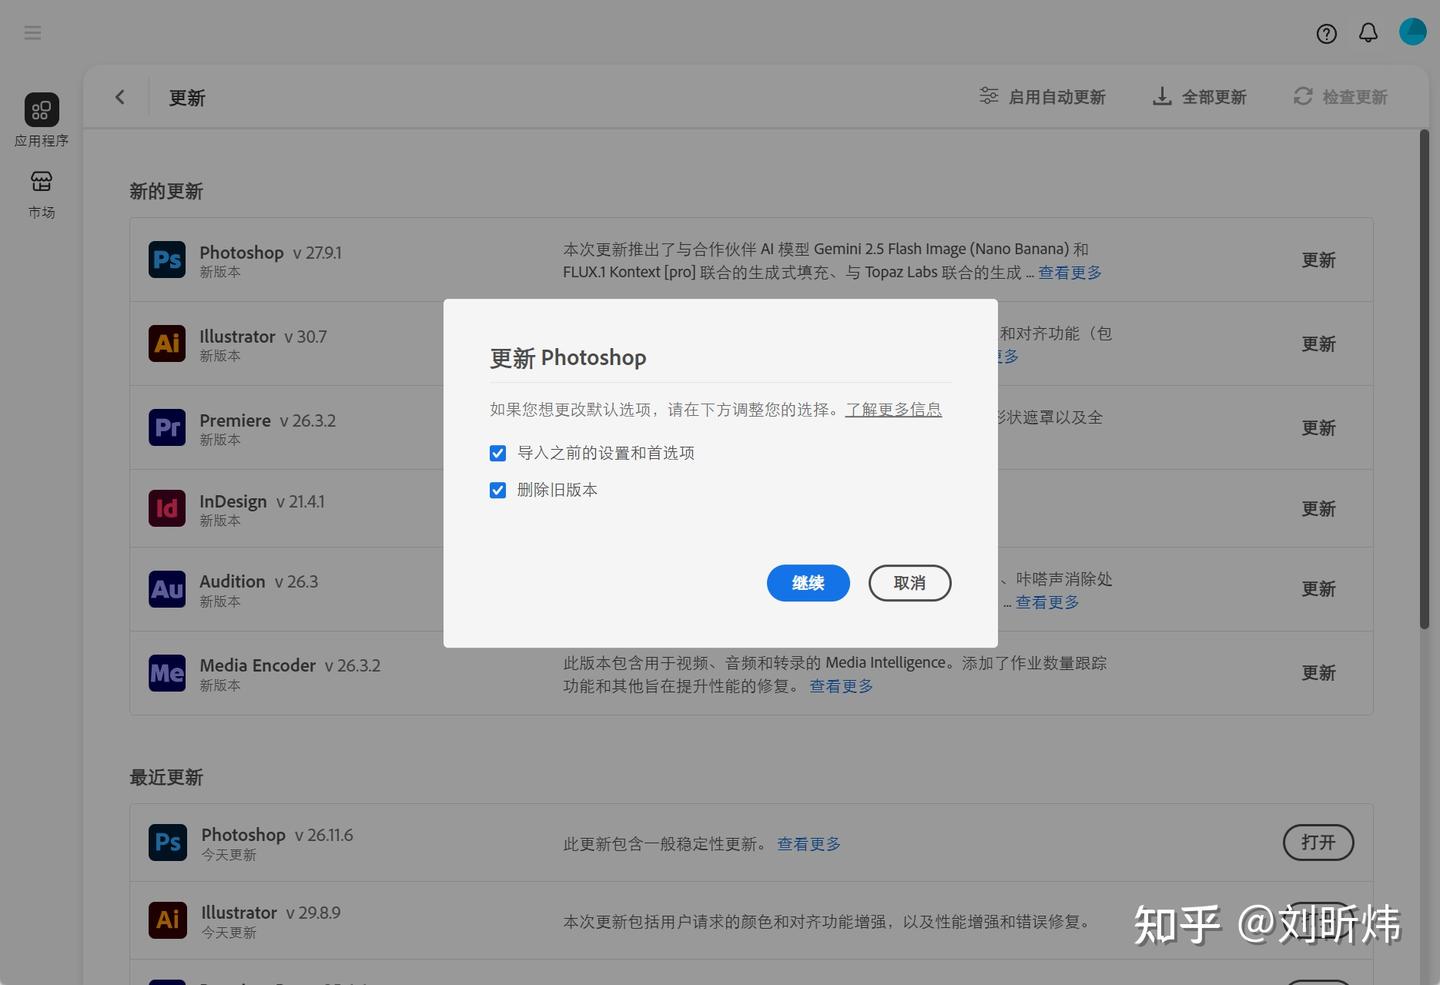Toggle 导入之前的设置和首选项 checkbox
The height and width of the screenshot is (985, 1440).
[x=498, y=453]
